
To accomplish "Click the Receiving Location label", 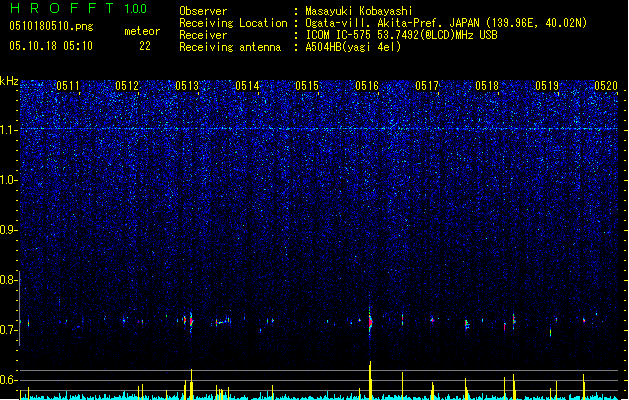I will (x=233, y=23).
